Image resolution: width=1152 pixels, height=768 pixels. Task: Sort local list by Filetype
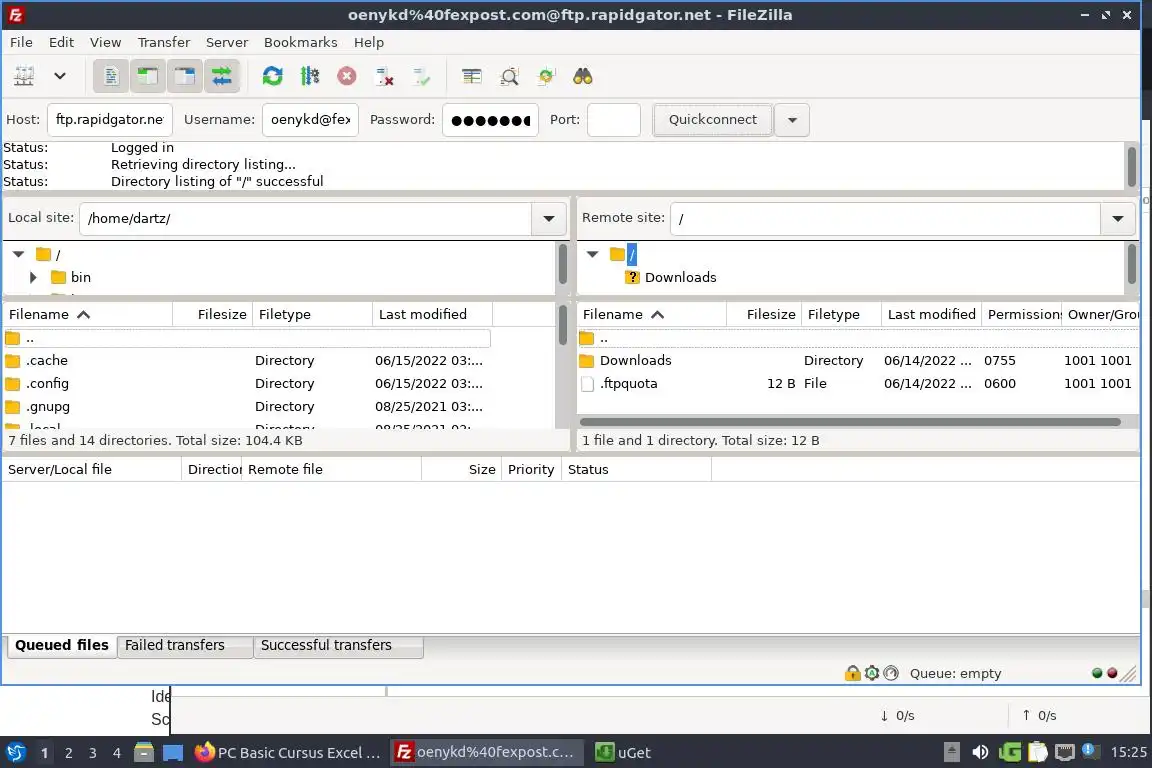point(312,314)
